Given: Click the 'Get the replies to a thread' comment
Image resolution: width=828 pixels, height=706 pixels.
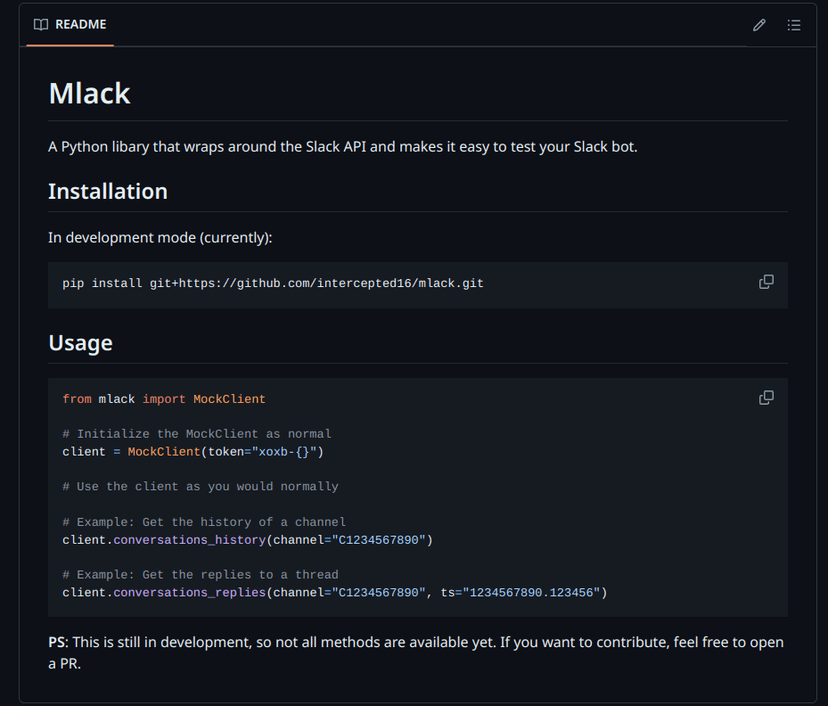Looking at the screenshot, I should point(200,575).
